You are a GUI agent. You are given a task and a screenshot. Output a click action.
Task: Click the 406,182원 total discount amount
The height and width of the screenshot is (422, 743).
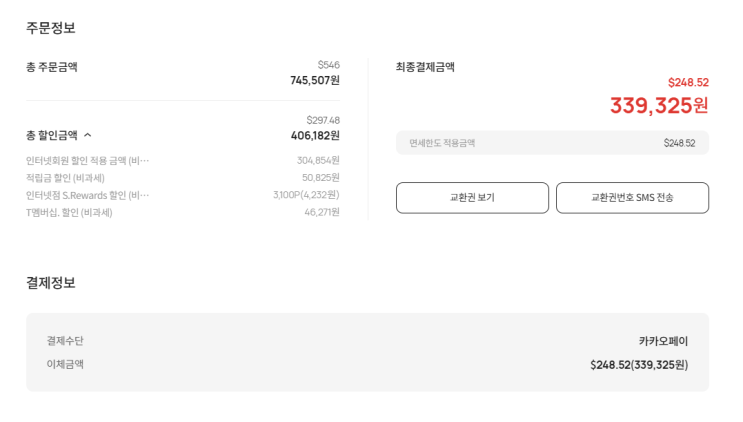tap(314, 136)
